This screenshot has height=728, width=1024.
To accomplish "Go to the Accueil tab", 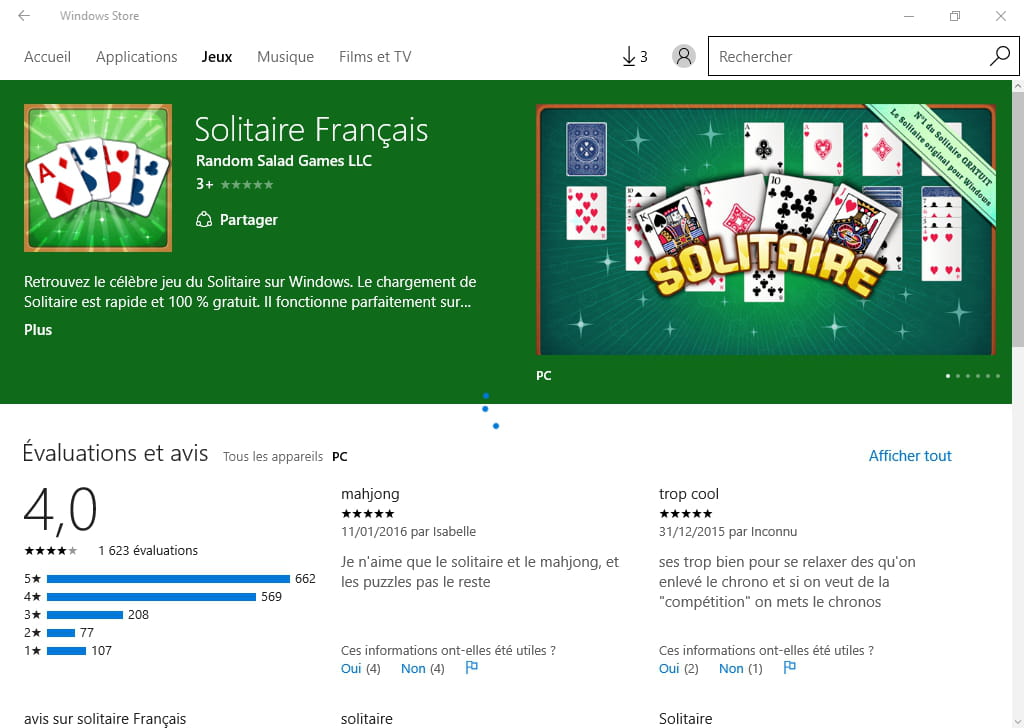I will click(47, 57).
